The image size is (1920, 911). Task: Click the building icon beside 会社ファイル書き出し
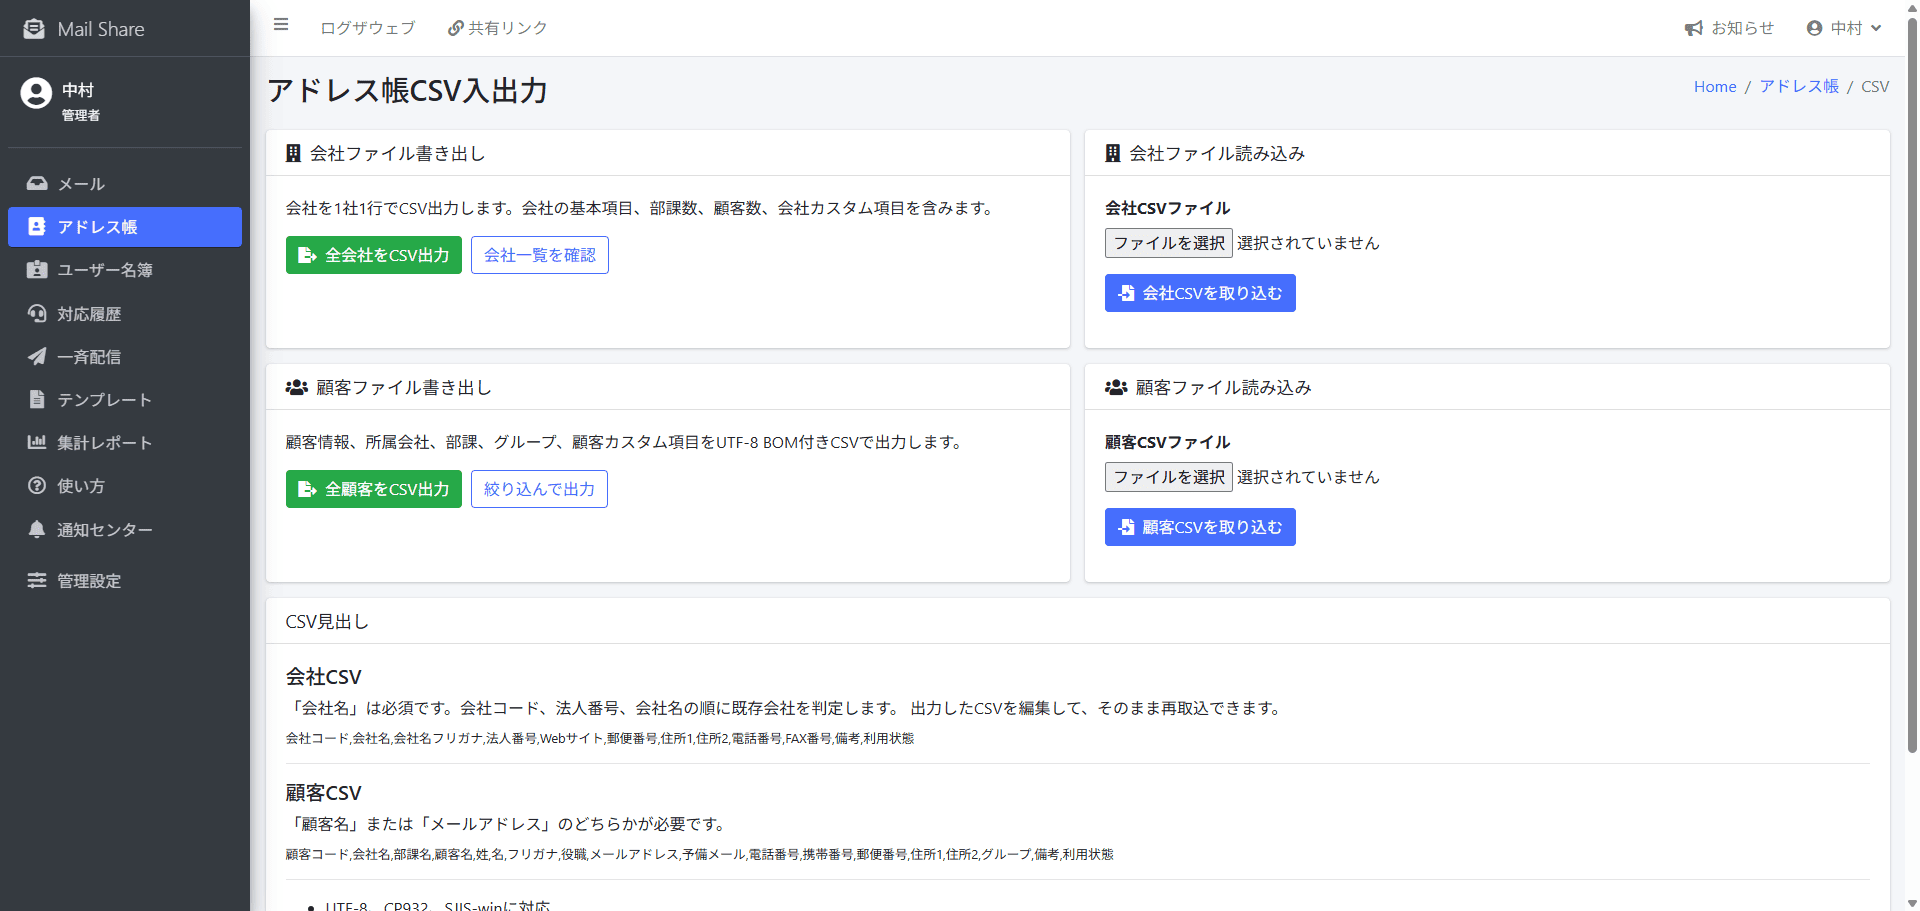coord(293,153)
